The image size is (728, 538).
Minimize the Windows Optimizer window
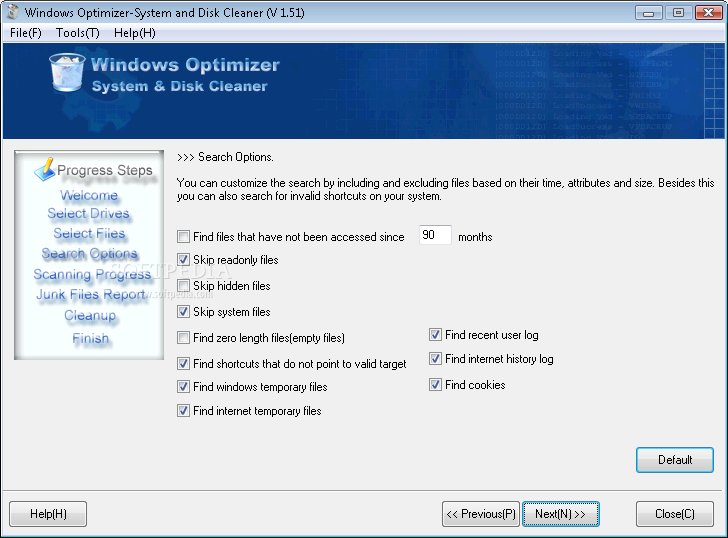(649, 13)
